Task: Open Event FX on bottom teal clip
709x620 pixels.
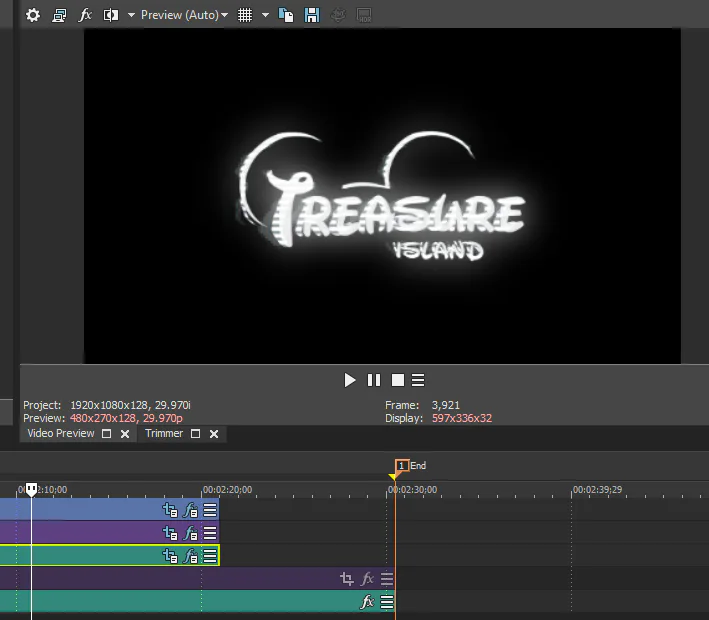Action: (367, 602)
